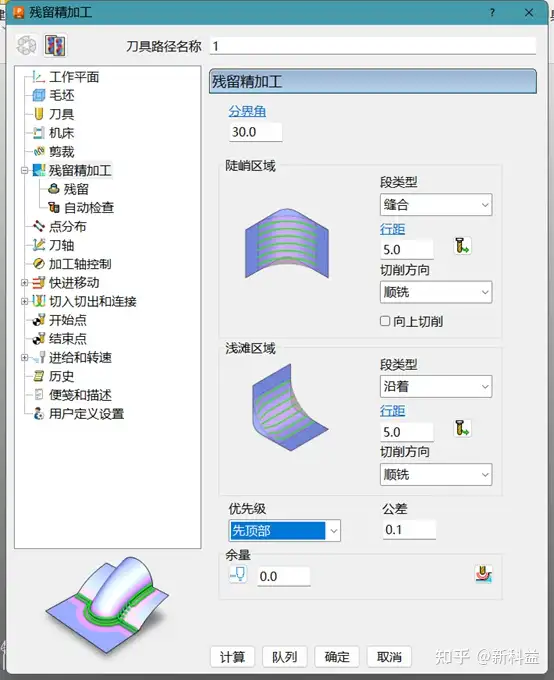Expand the 切入切出和连接 tree node
The width and height of the screenshot is (554, 680).
tap(25, 301)
